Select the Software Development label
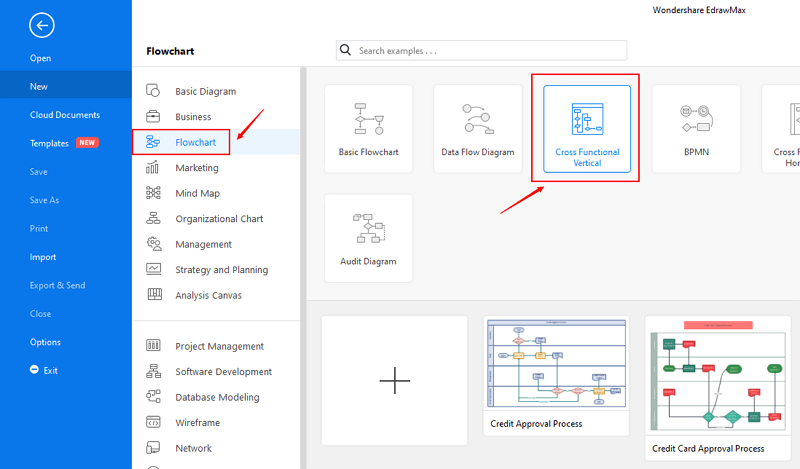 pyautogui.click(x=223, y=372)
